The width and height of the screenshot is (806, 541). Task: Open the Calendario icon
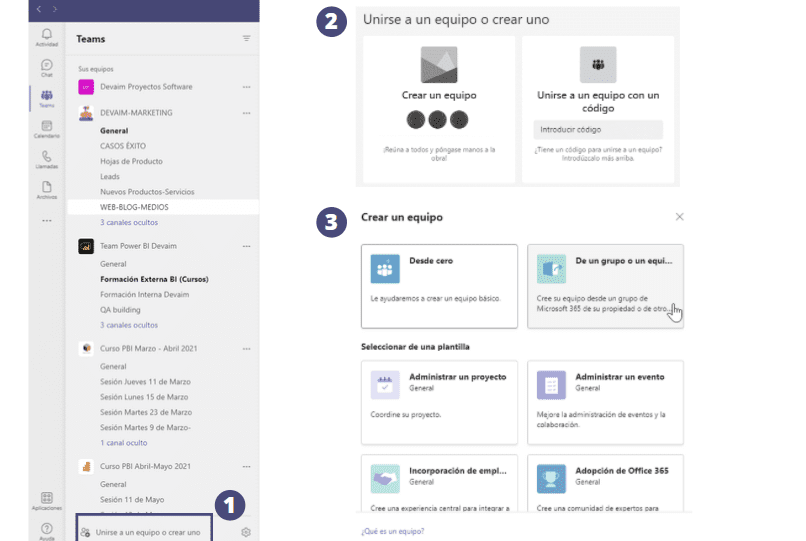tap(47, 126)
